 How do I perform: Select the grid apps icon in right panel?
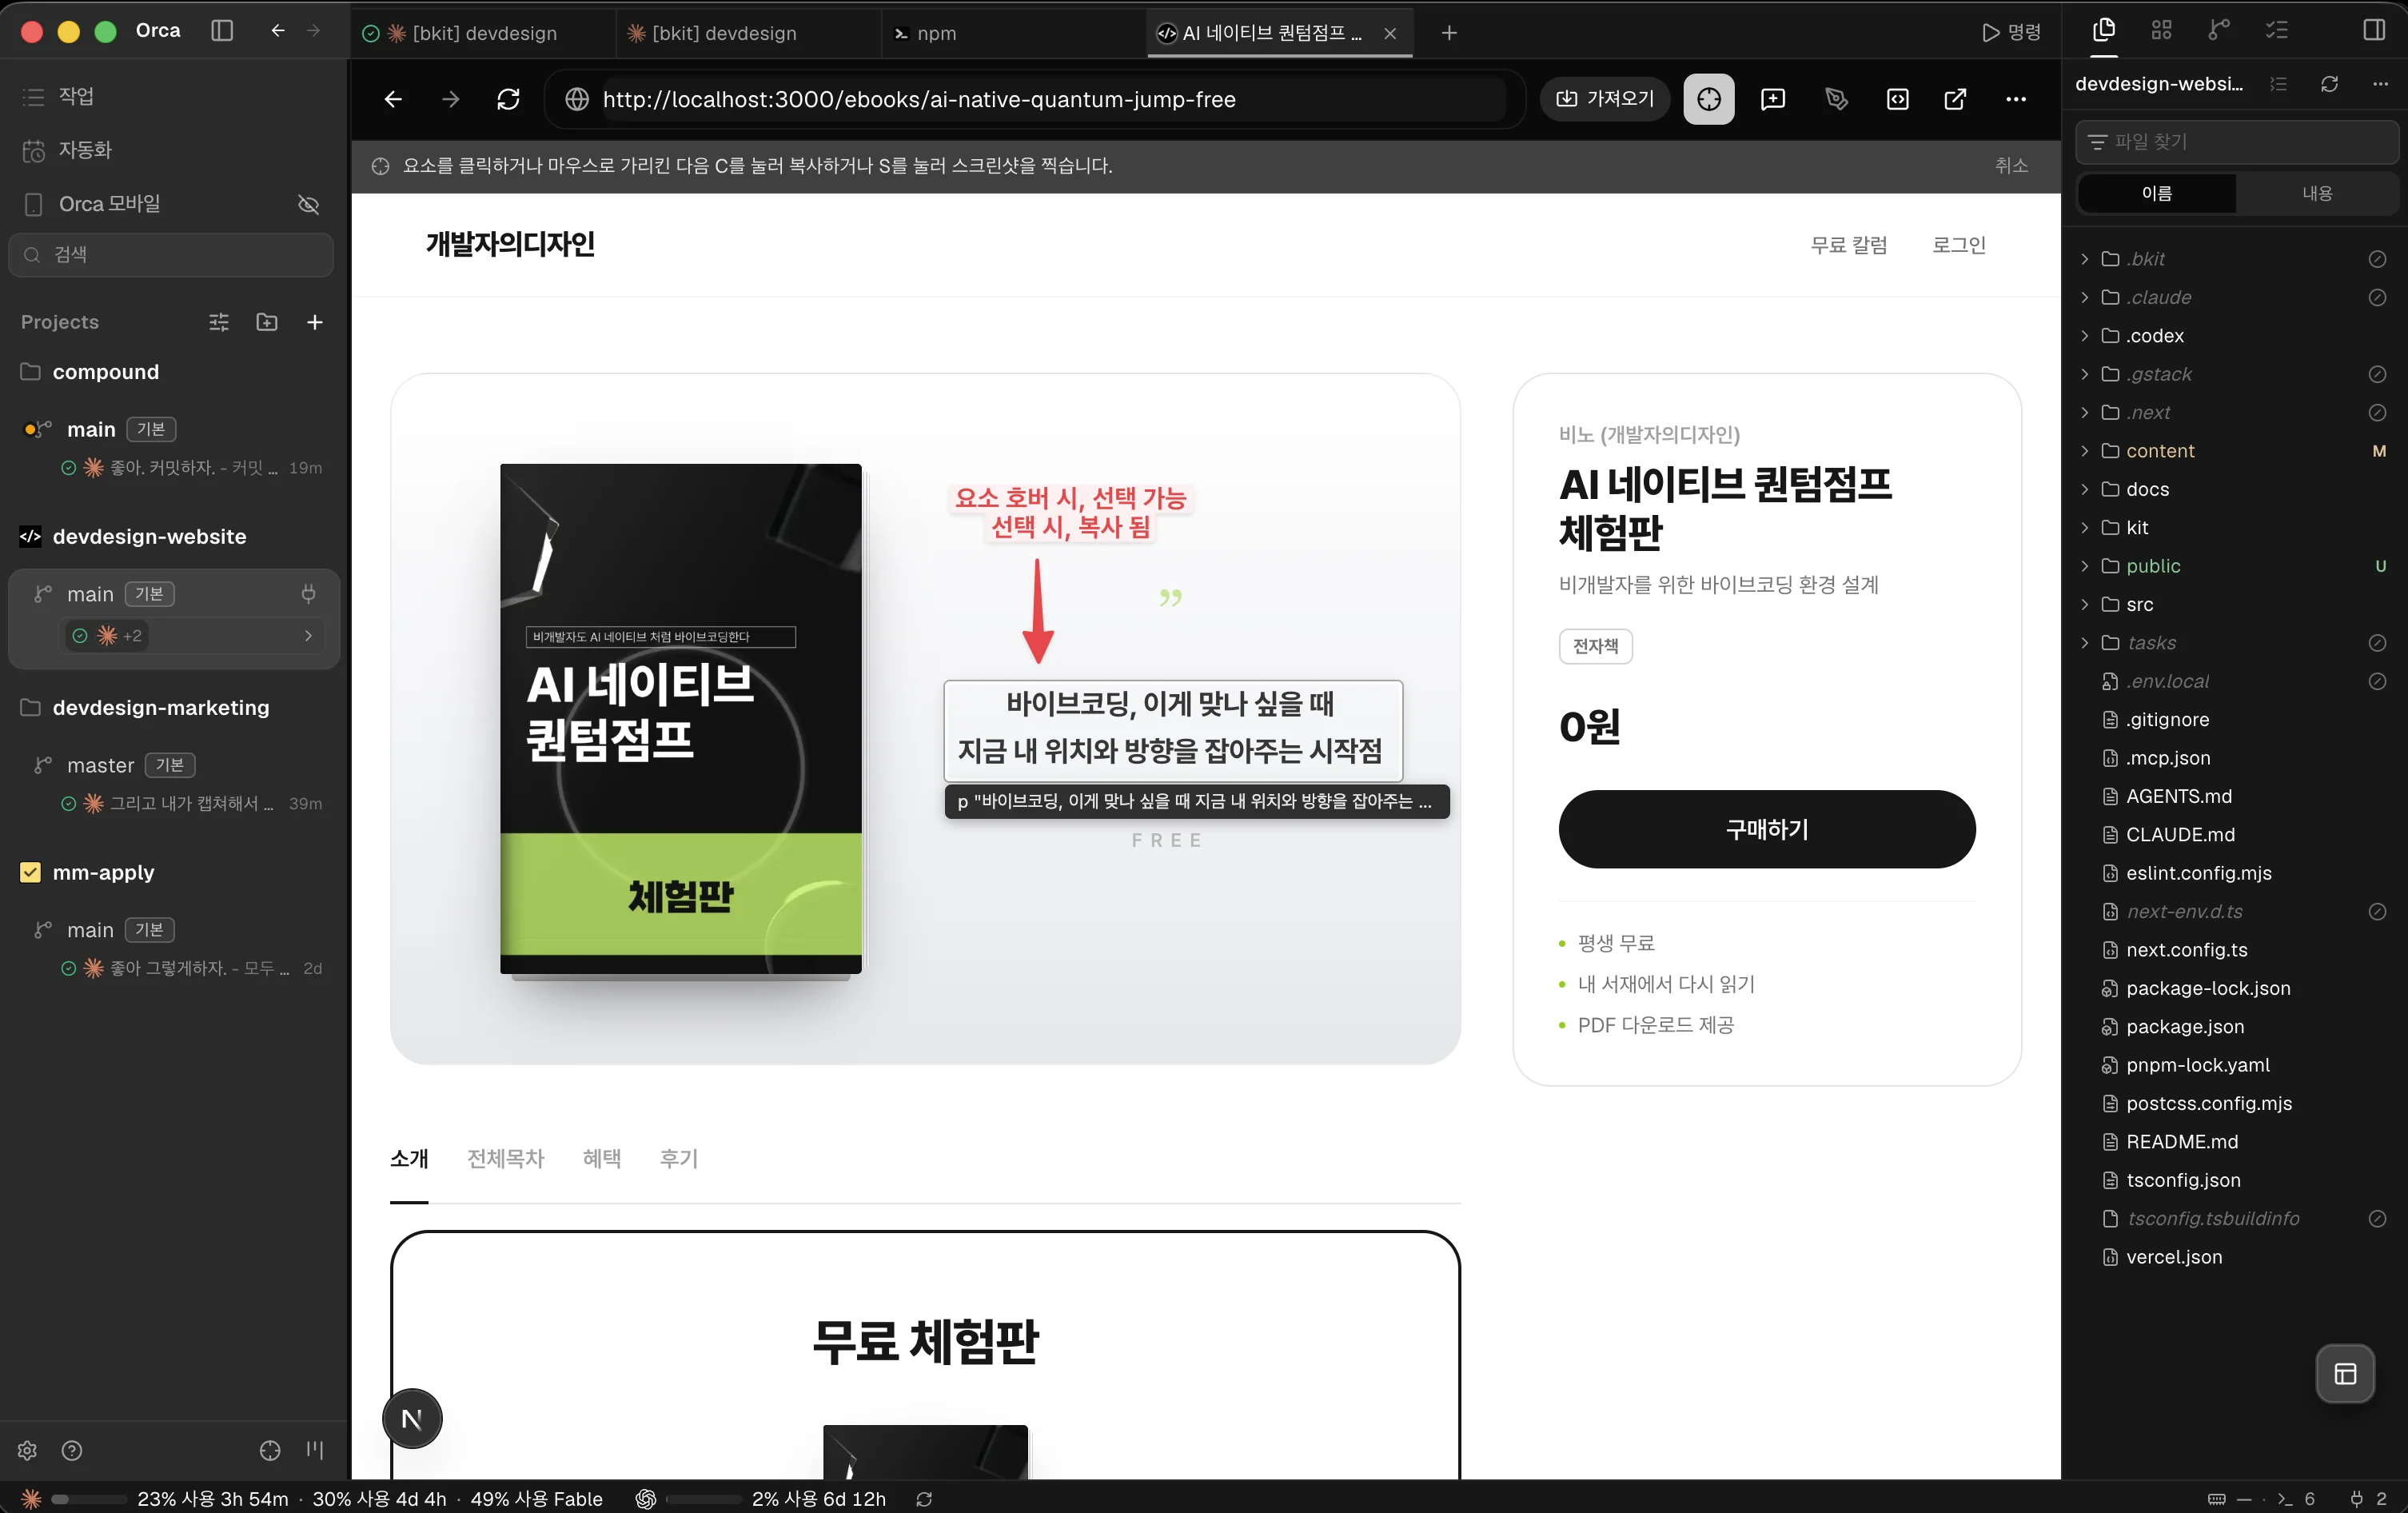[x=2162, y=30]
